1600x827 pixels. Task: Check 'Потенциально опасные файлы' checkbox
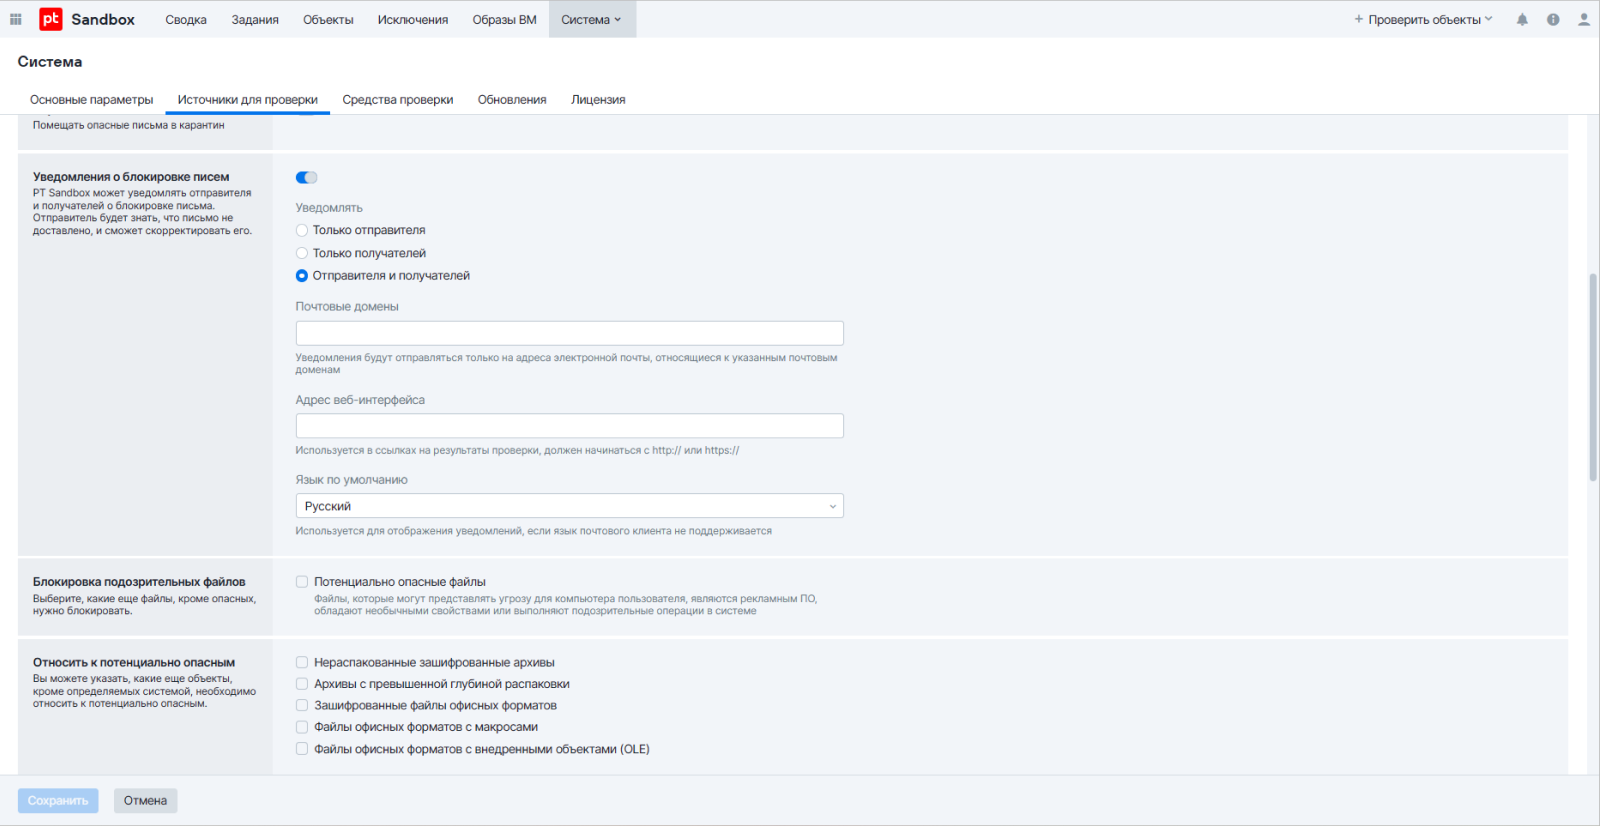(x=302, y=582)
